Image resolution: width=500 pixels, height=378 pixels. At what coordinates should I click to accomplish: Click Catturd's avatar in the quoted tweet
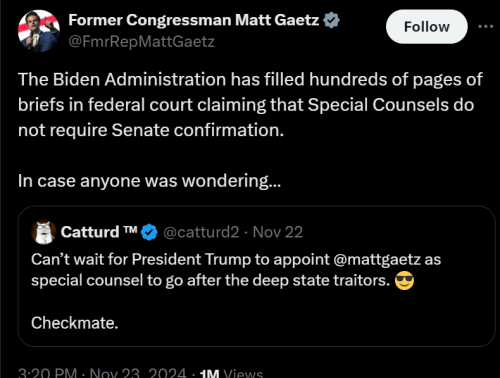tap(44, 232)
